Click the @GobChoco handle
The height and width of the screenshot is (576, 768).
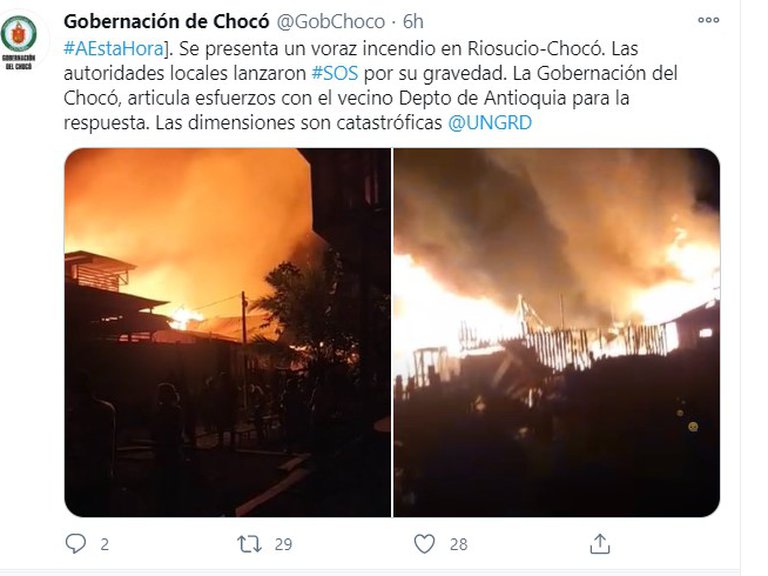(331, 22)
